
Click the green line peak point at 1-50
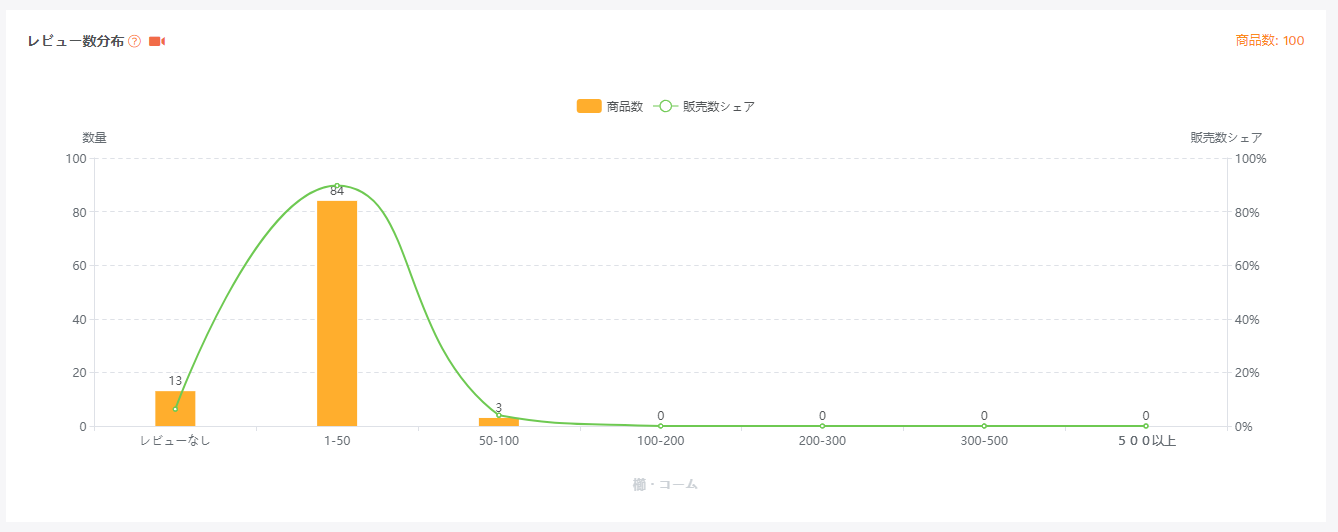tap(337, 186)
